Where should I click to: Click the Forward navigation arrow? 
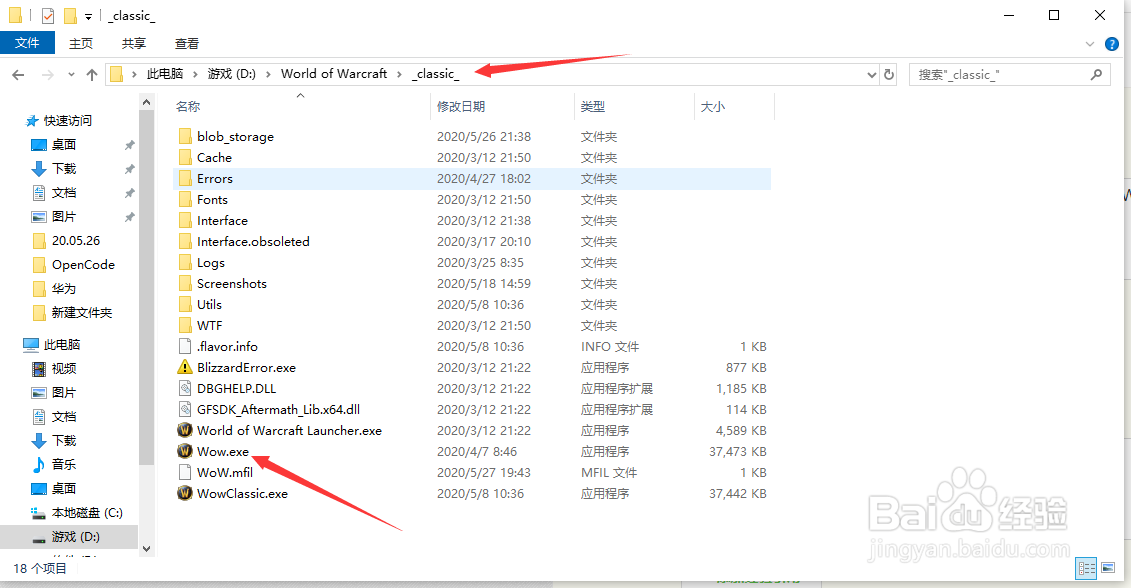point(48,74)
